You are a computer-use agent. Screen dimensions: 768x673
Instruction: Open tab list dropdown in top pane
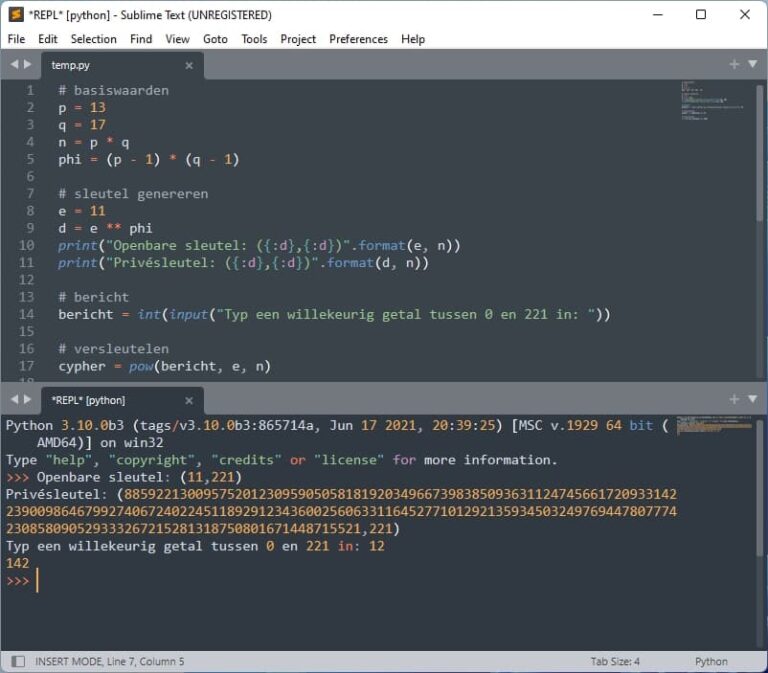(753, 64)
